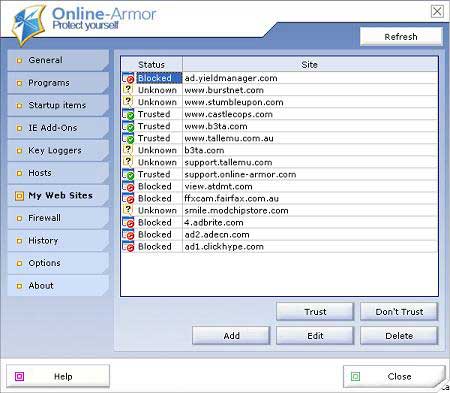Click the Don't Trust button
Viewport: 450px width, 393px height.
click(x=399, y=312)
